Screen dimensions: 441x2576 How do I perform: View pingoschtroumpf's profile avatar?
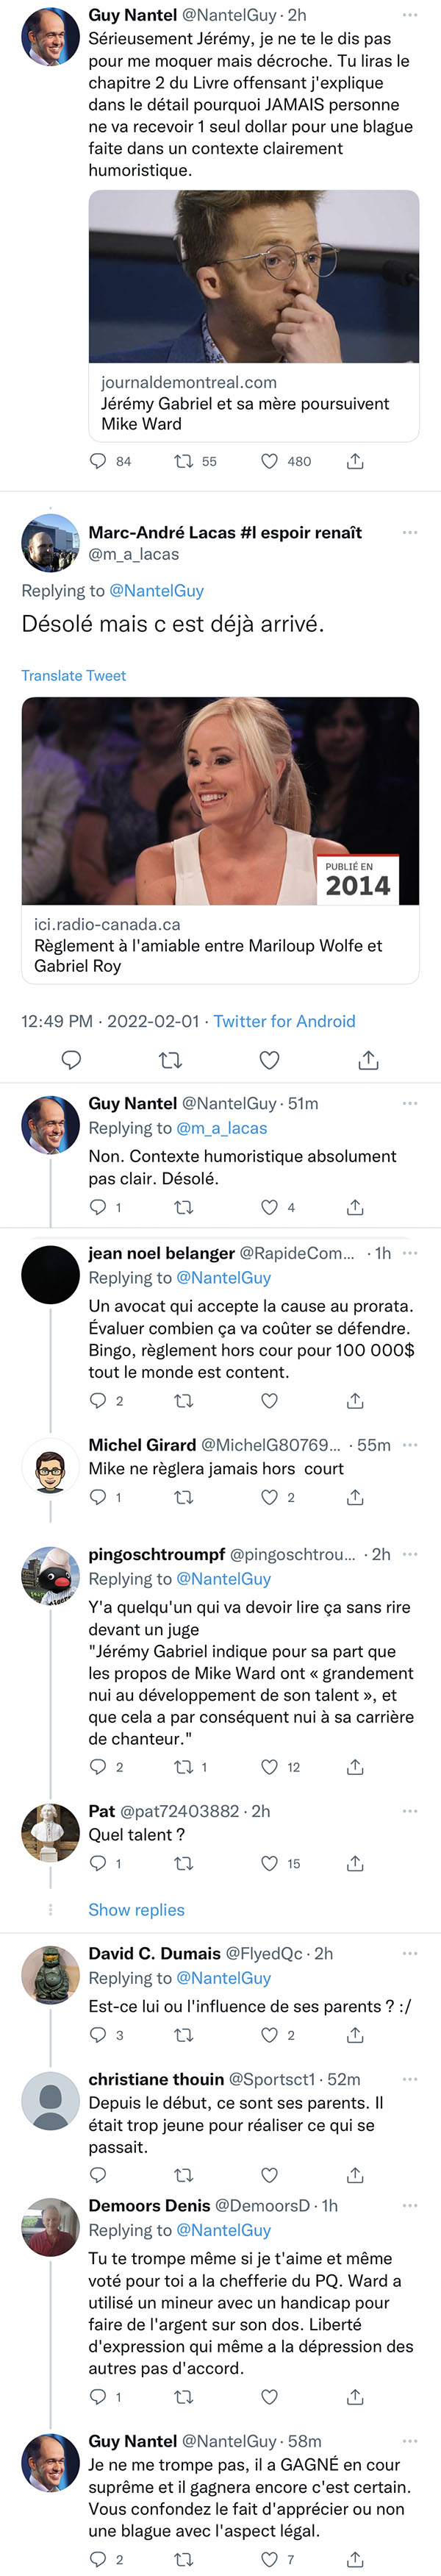(x=50, y=1575)
